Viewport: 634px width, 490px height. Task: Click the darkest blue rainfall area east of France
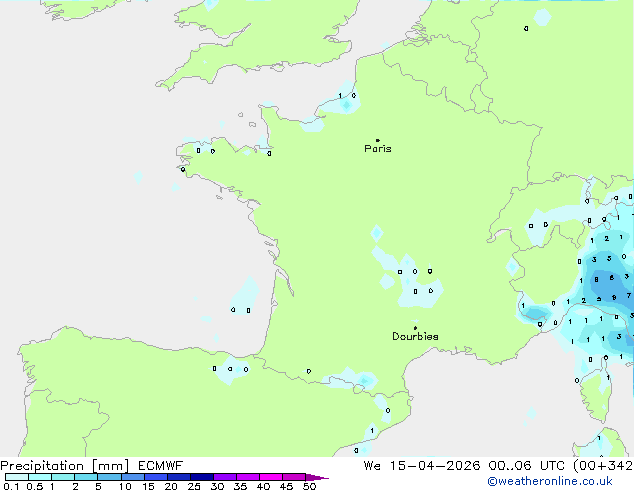(x=609, y=283)
